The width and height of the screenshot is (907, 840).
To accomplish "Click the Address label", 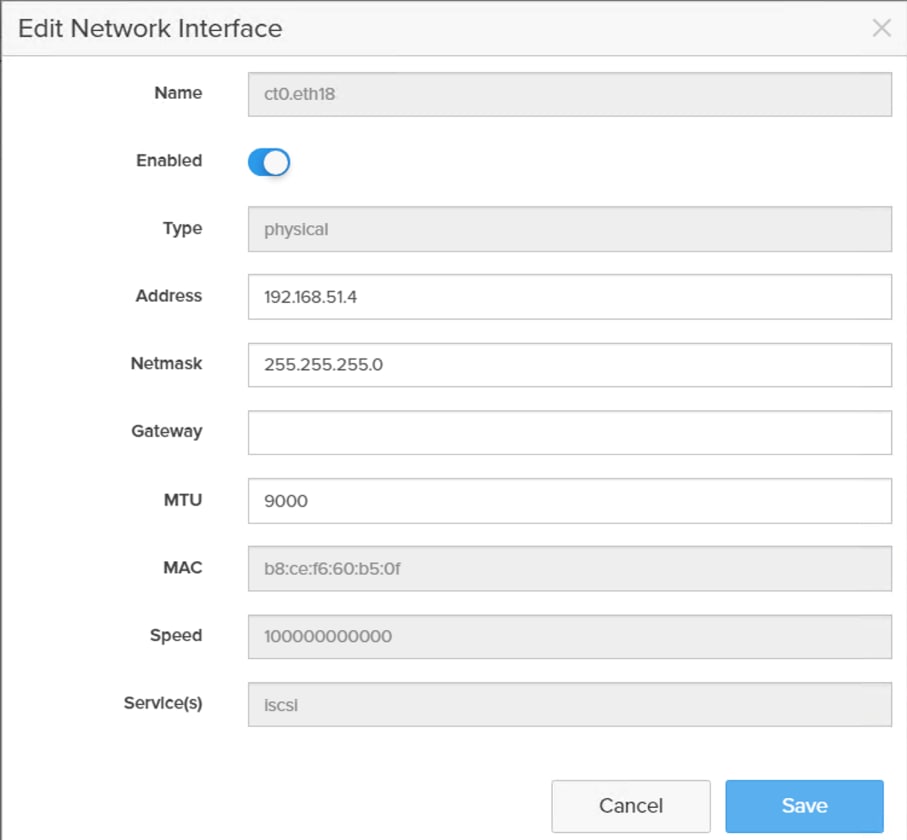I will tap(168, 296).
